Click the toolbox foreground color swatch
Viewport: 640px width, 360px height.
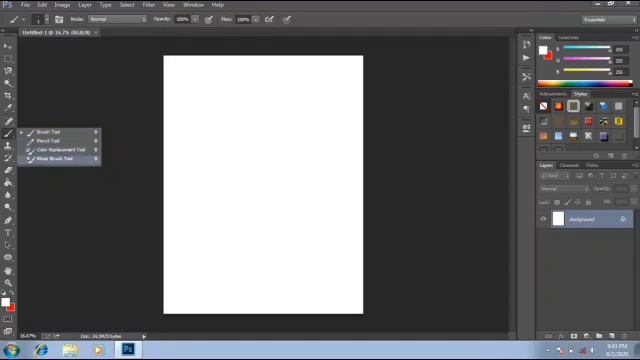pos(5,302)
